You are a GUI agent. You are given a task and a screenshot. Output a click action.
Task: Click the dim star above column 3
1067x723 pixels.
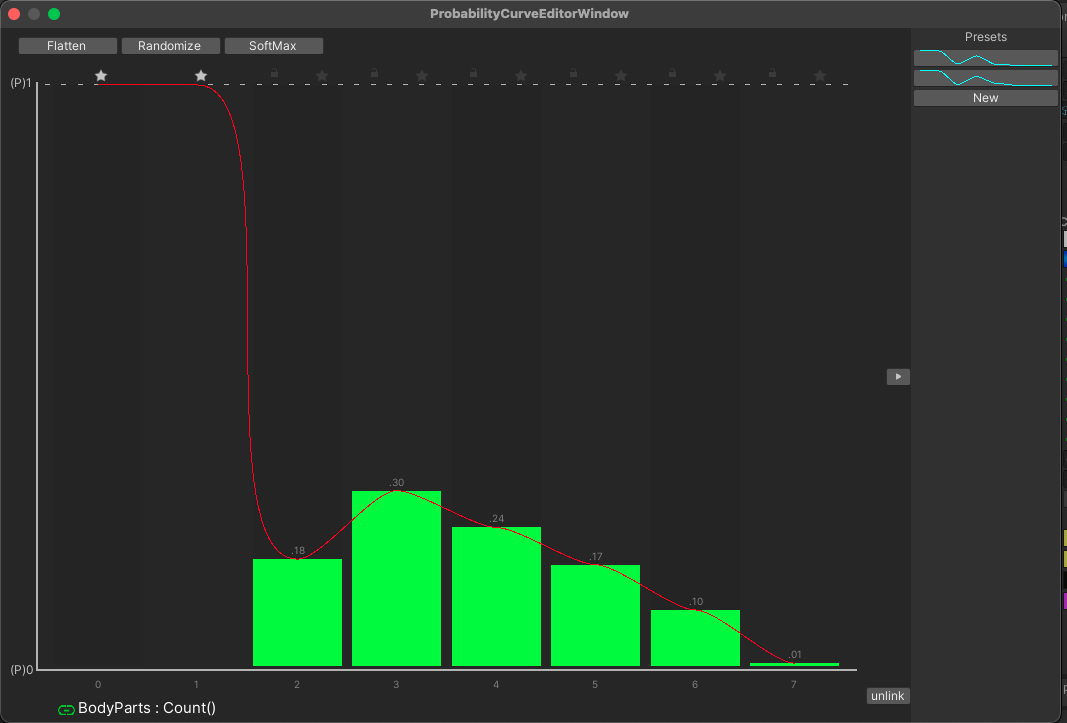coord(422,76)
